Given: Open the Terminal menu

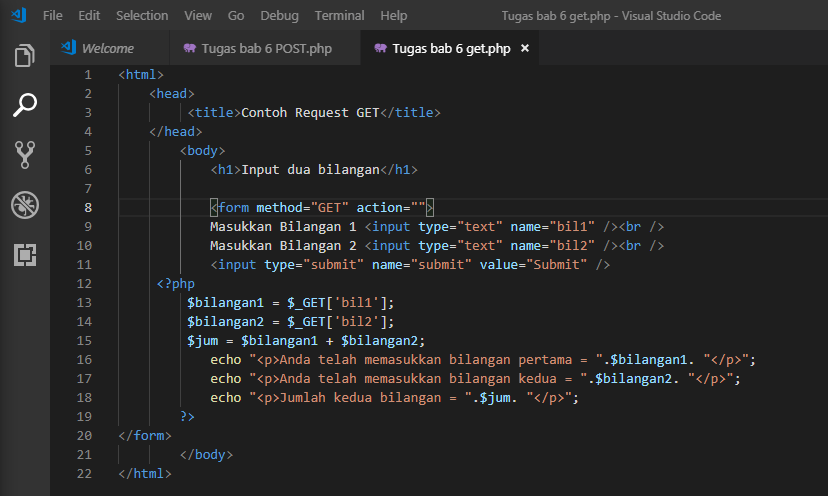Looking at the screenshot, I should (340, 16).
